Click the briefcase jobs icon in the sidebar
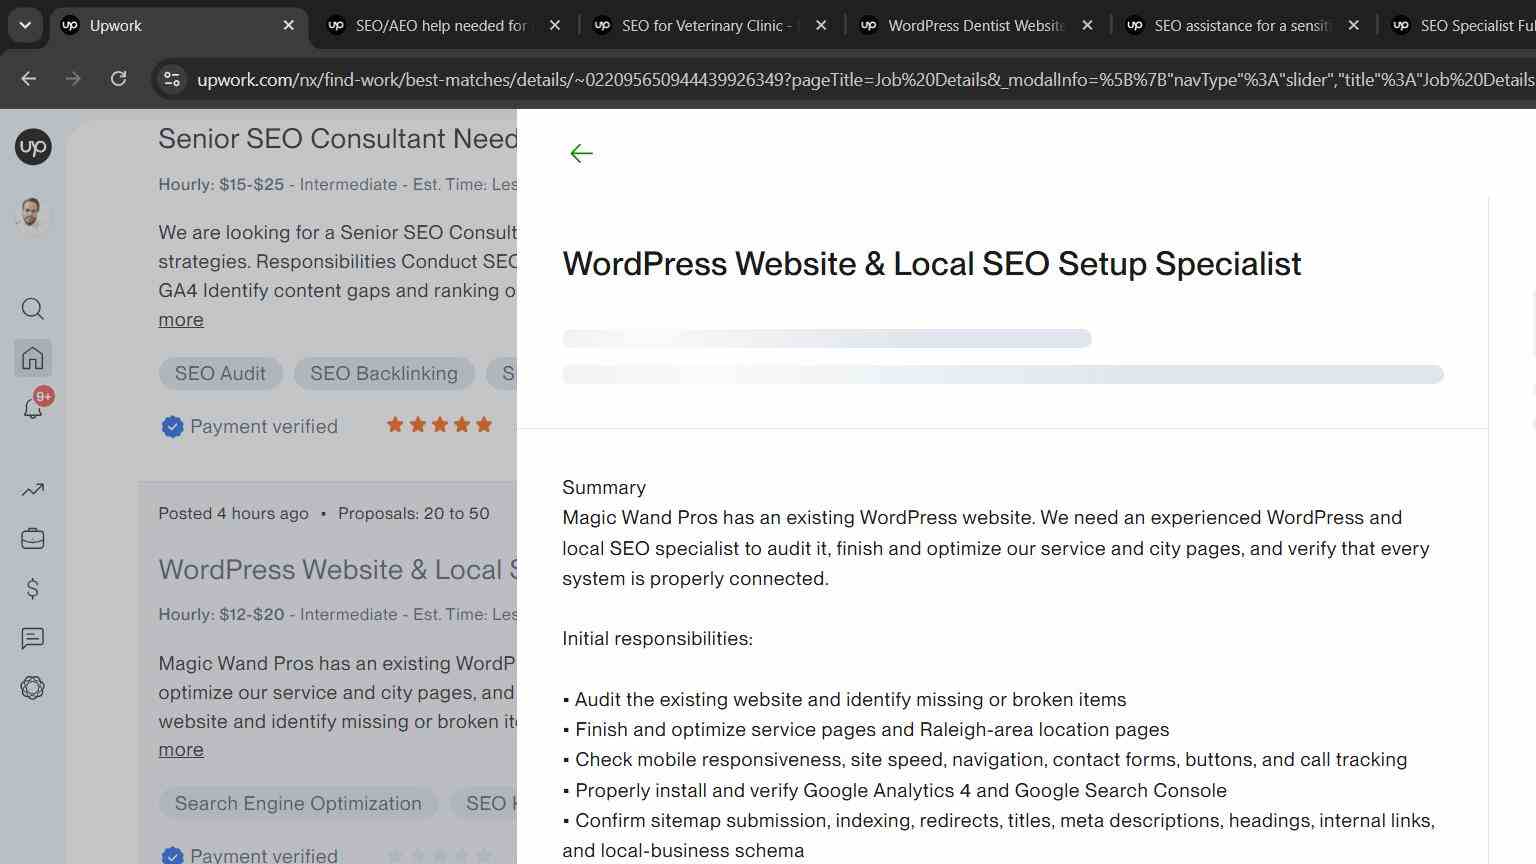1536x864 pixels. click(33, 539)
